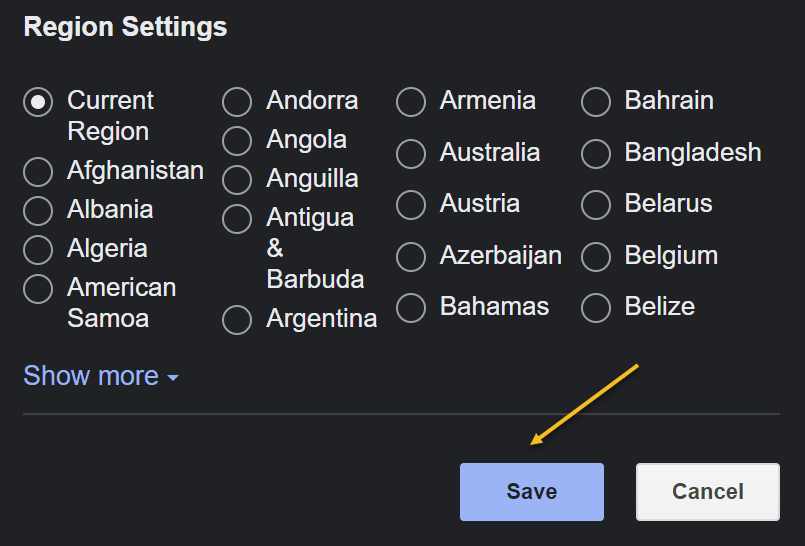
Task: Expand the Show more regions list
Action: point(100,376)
